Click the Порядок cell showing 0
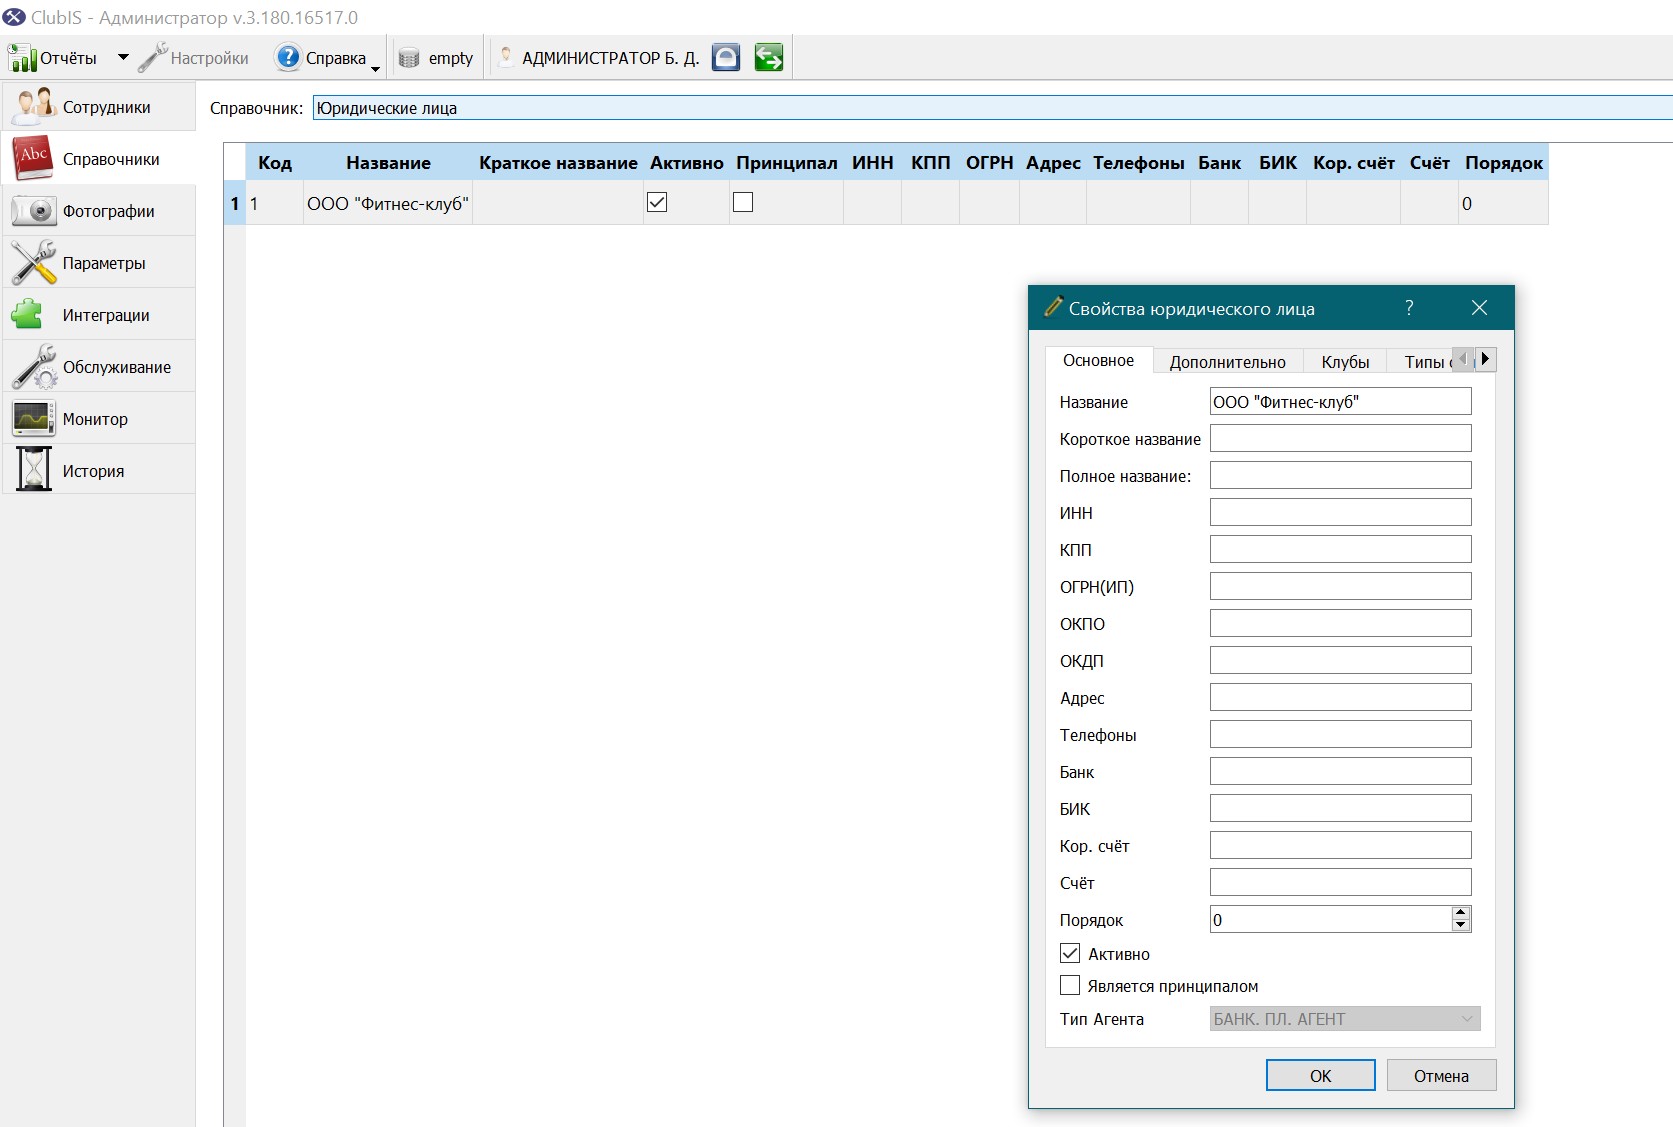 (1503, 203)
